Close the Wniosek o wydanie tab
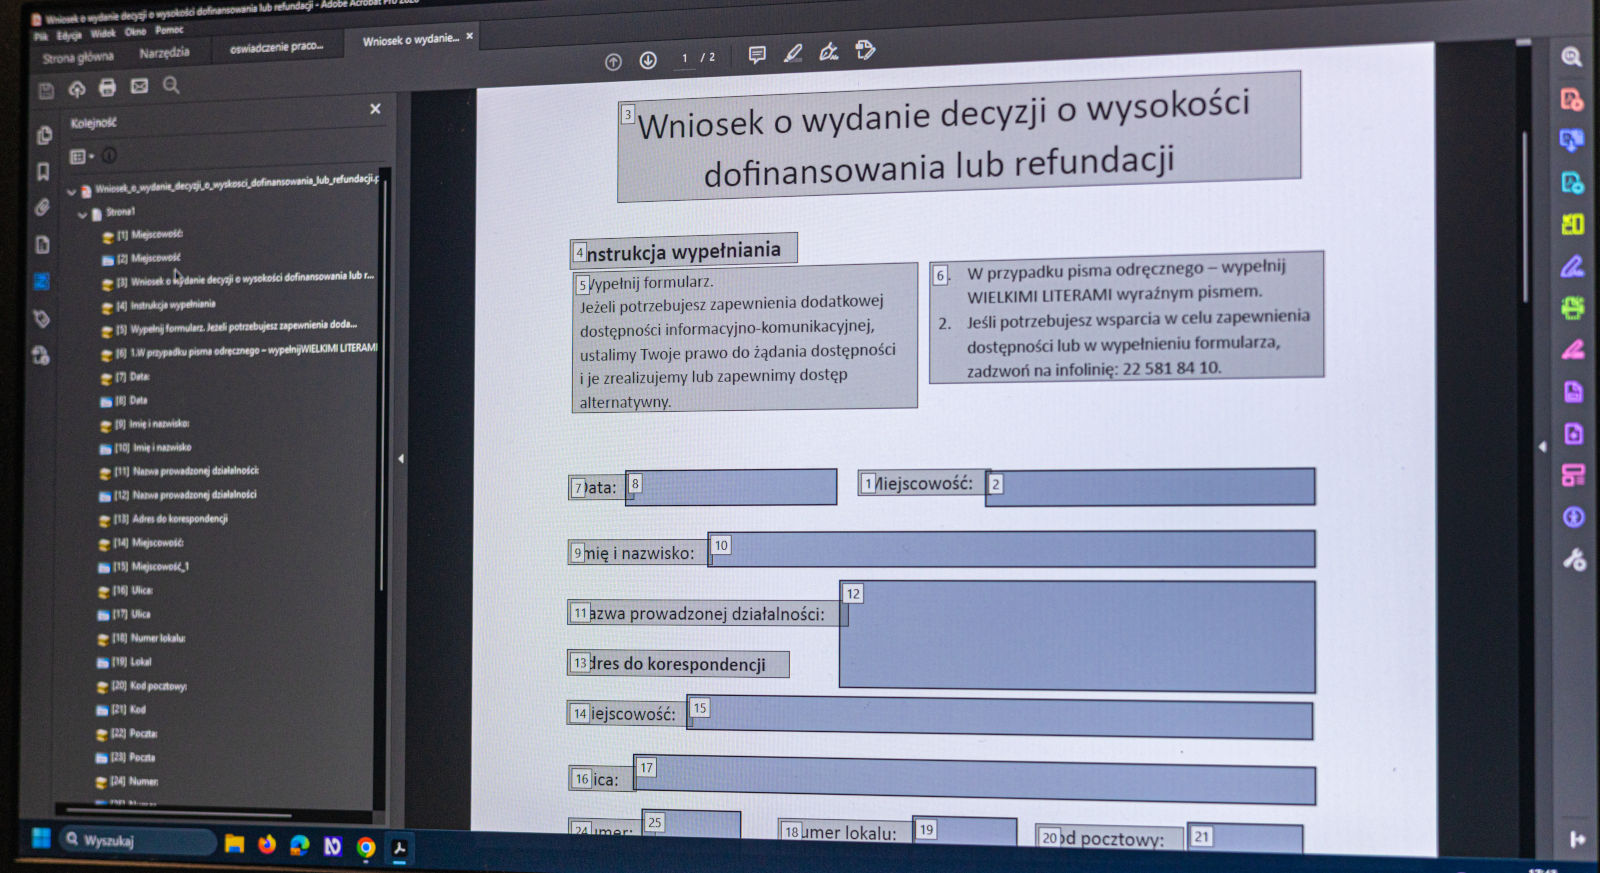Screen dimensions: 1600x873 pyautogui.click(x=470, y=36)
